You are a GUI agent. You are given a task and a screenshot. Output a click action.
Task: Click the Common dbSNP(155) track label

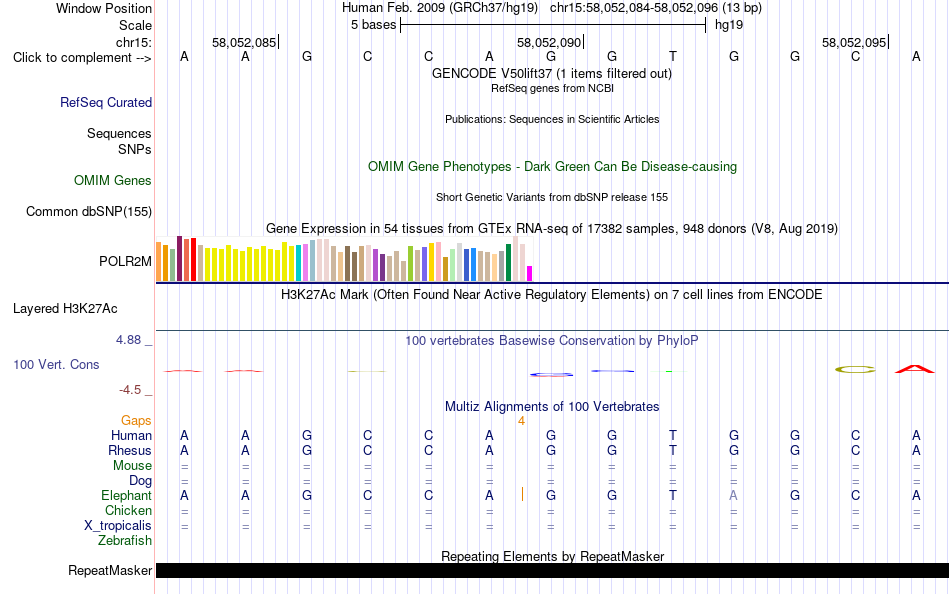coord(89,212)
